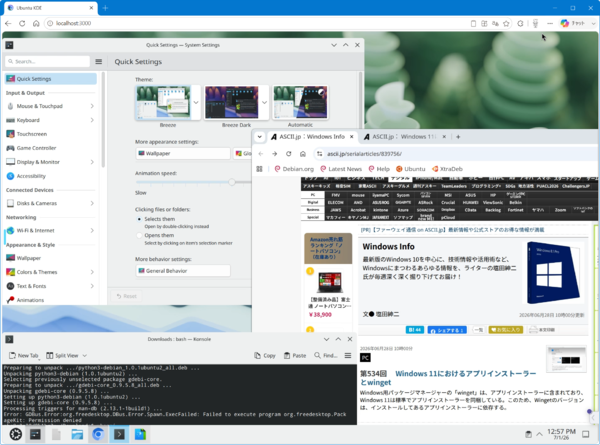
Task: Open the System Settings hamburger menu
Action: 98,62
